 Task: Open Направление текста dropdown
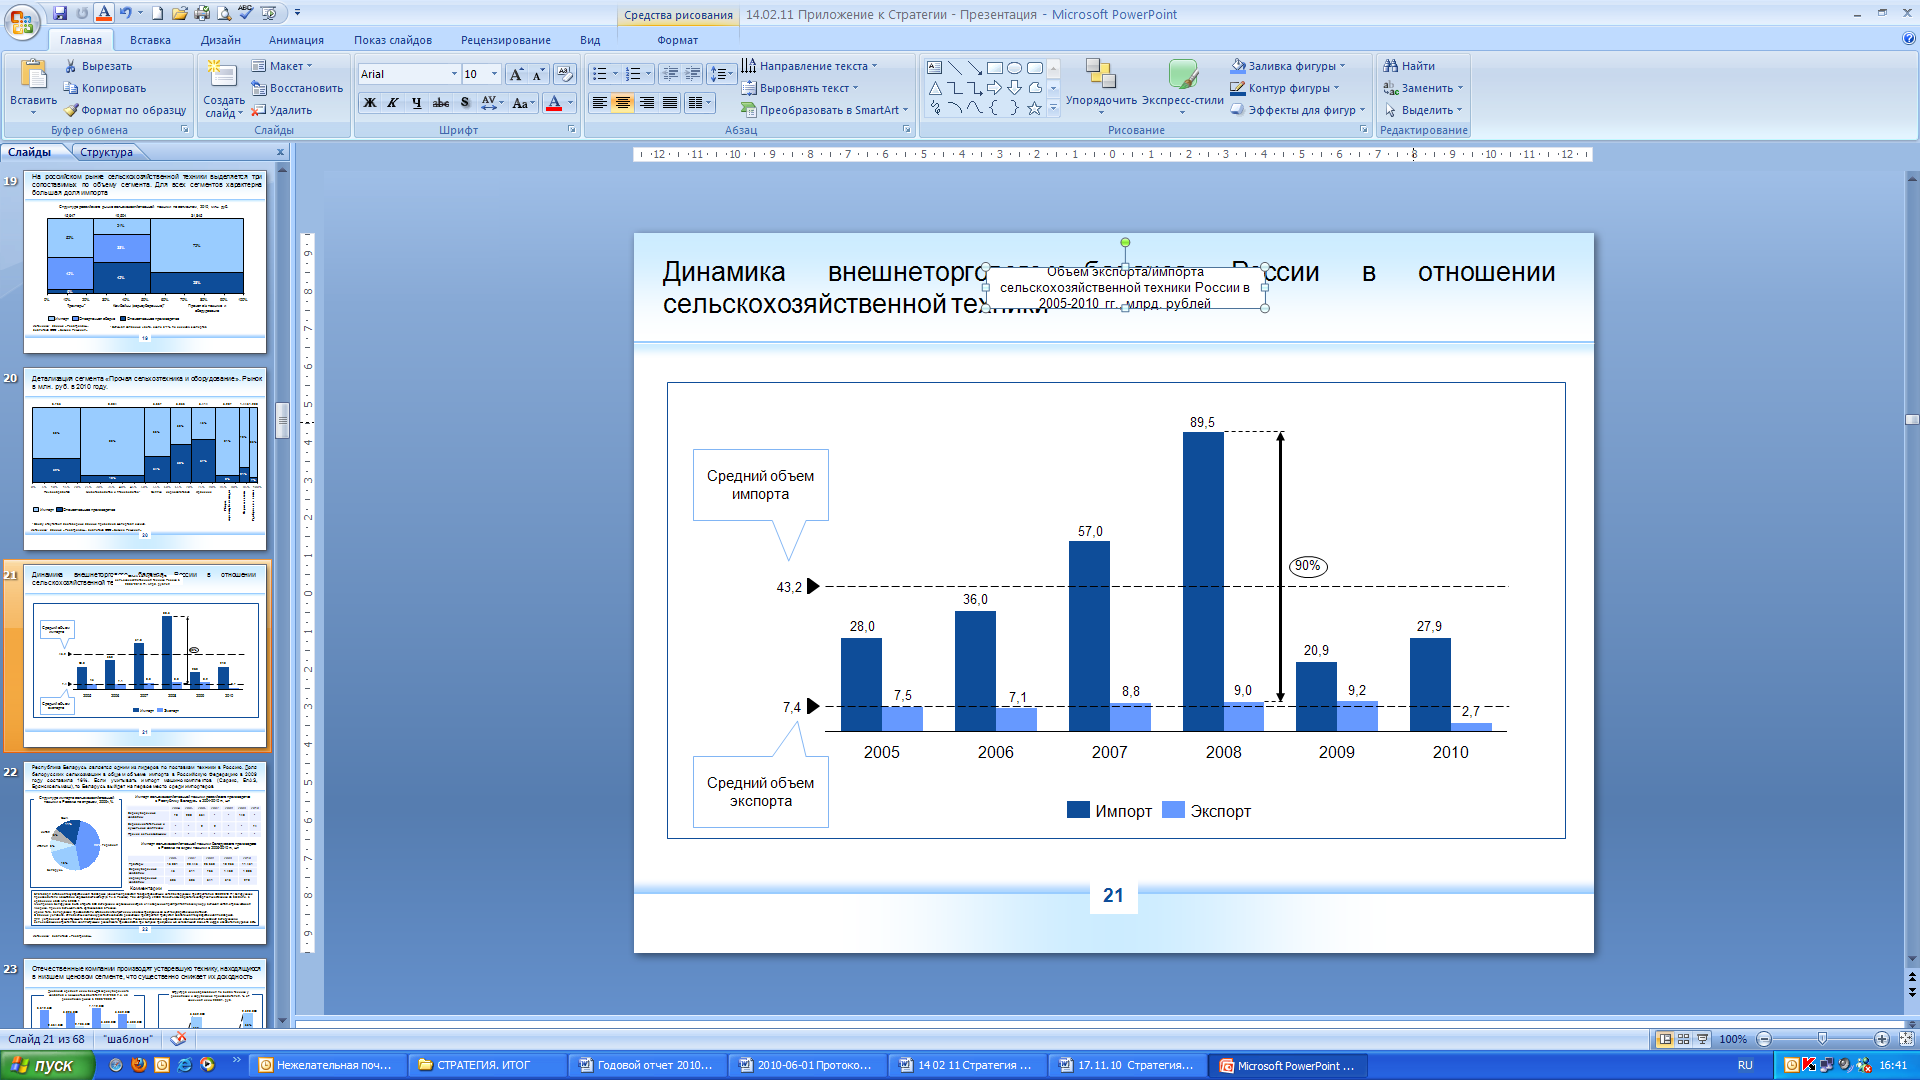(x=809, y=66)
